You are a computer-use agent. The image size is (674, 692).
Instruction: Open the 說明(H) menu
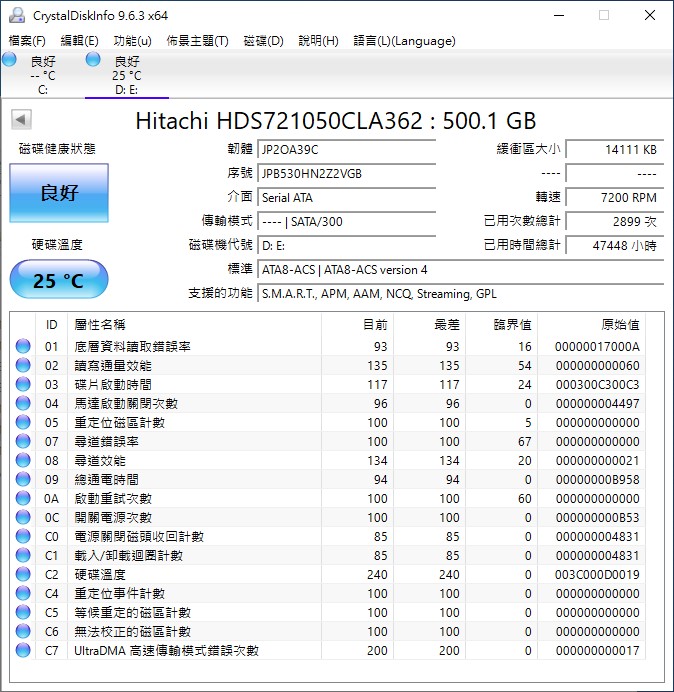click(318, 41)
